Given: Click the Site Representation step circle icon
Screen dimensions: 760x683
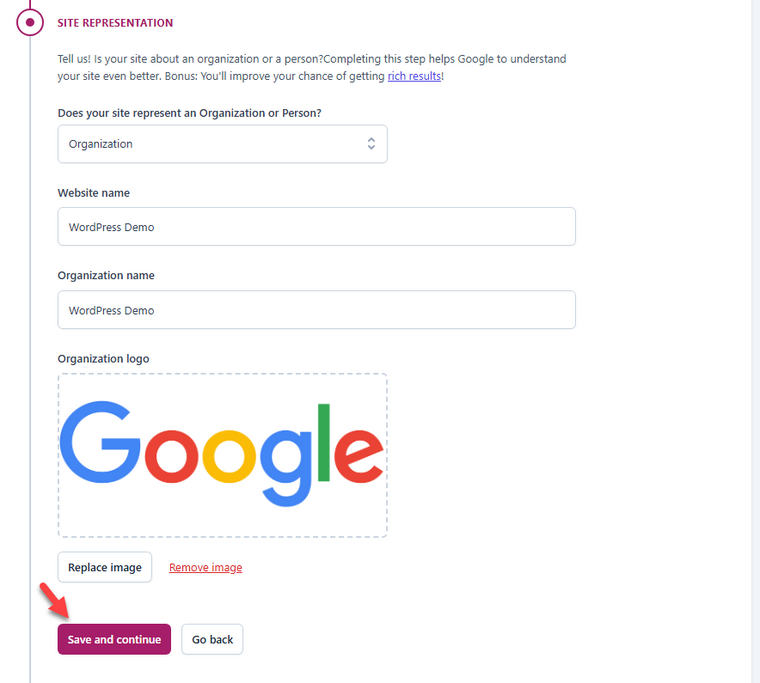Looking at the screenshot, I should click(x=30, y=22).
